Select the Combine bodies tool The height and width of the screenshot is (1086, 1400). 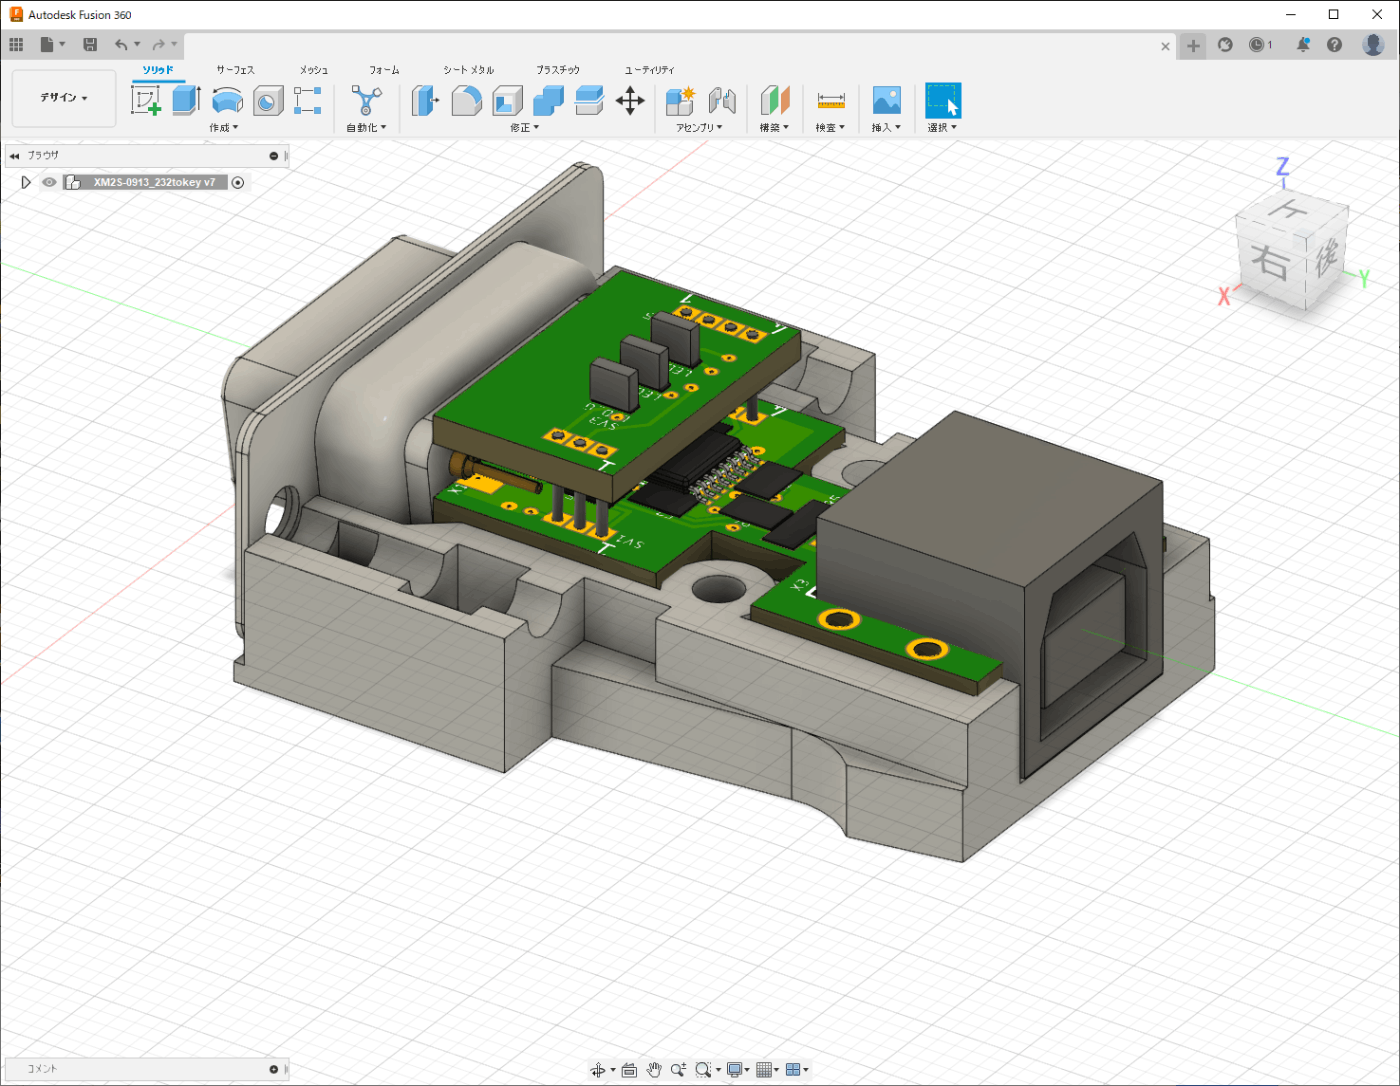[548, 100]
